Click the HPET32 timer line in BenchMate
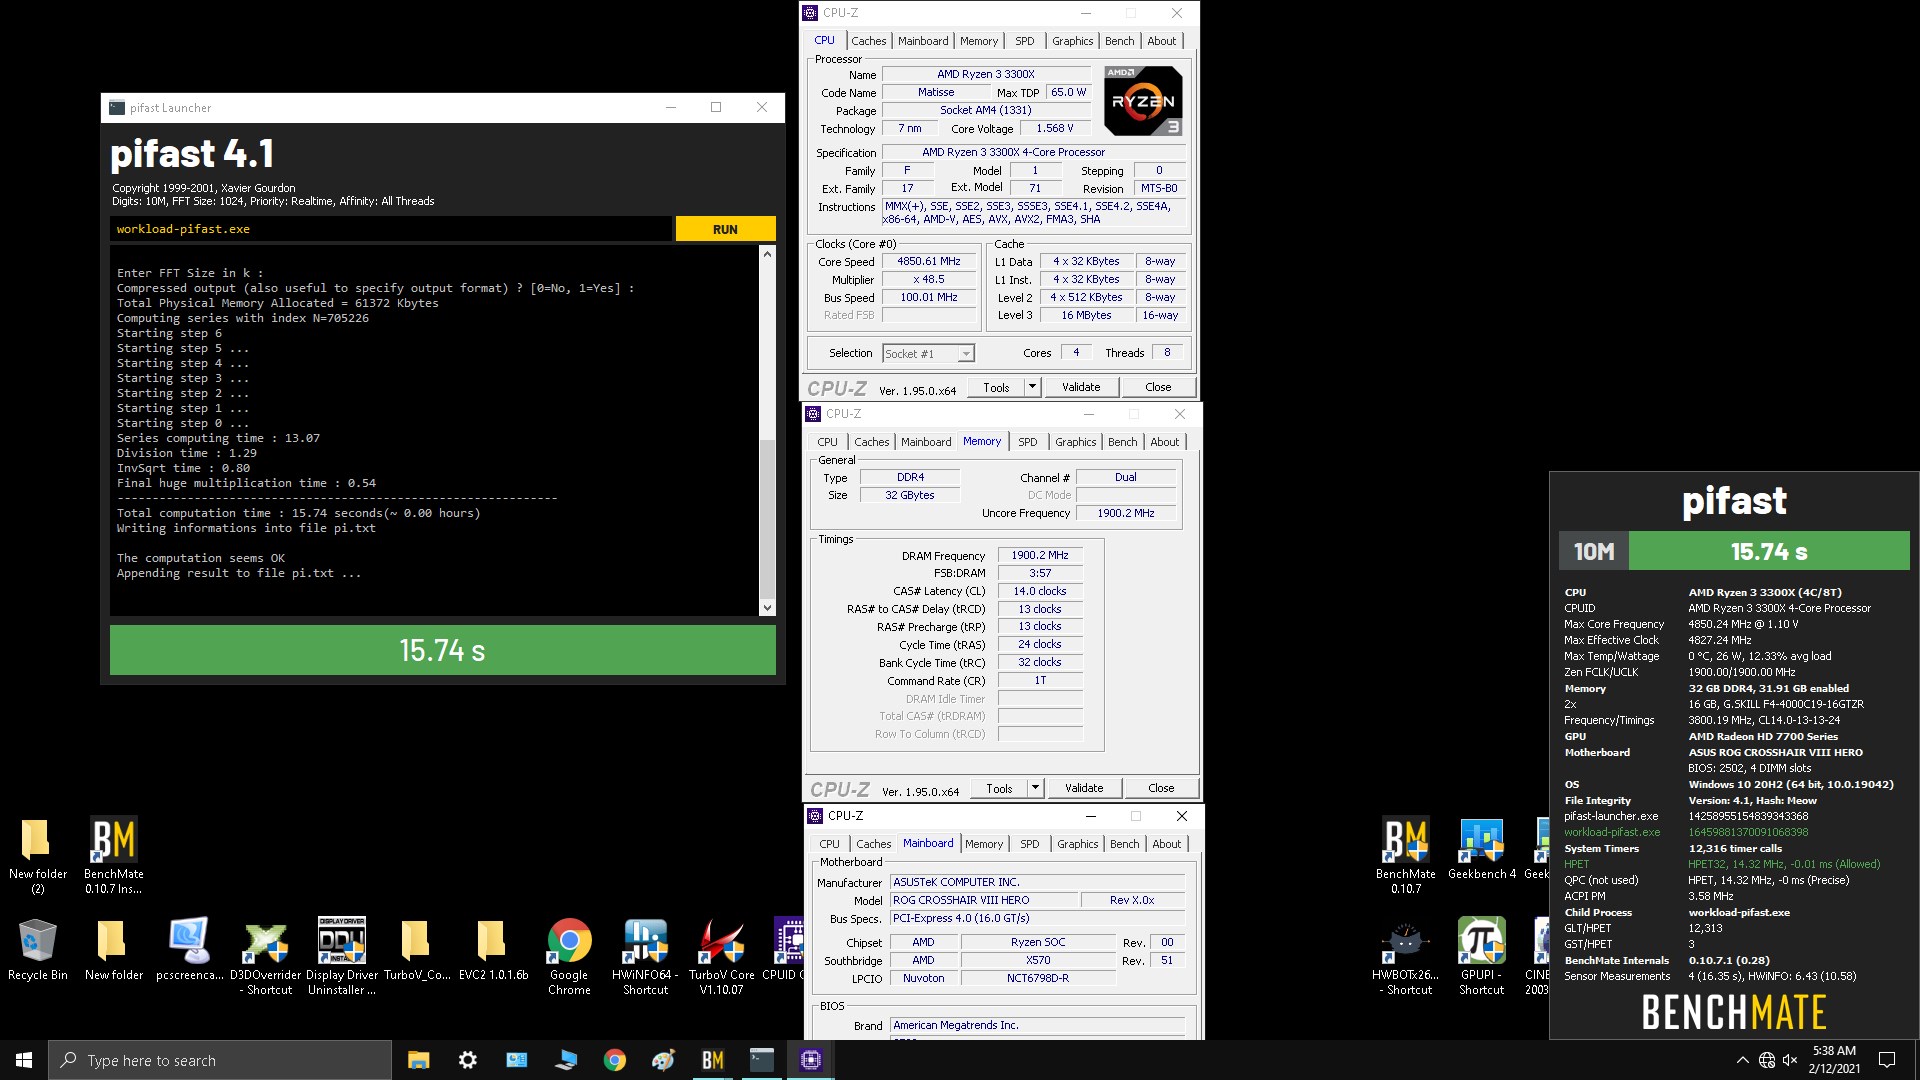Viewport: 1920px width, 1080px height. tap(1722, 864)
